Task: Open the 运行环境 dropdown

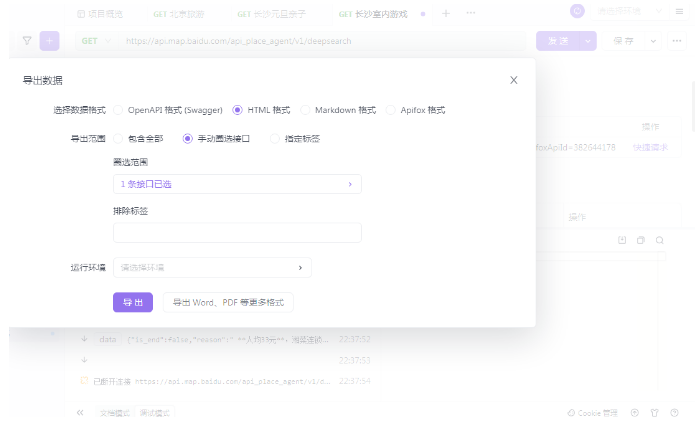Action: (212, 268)
